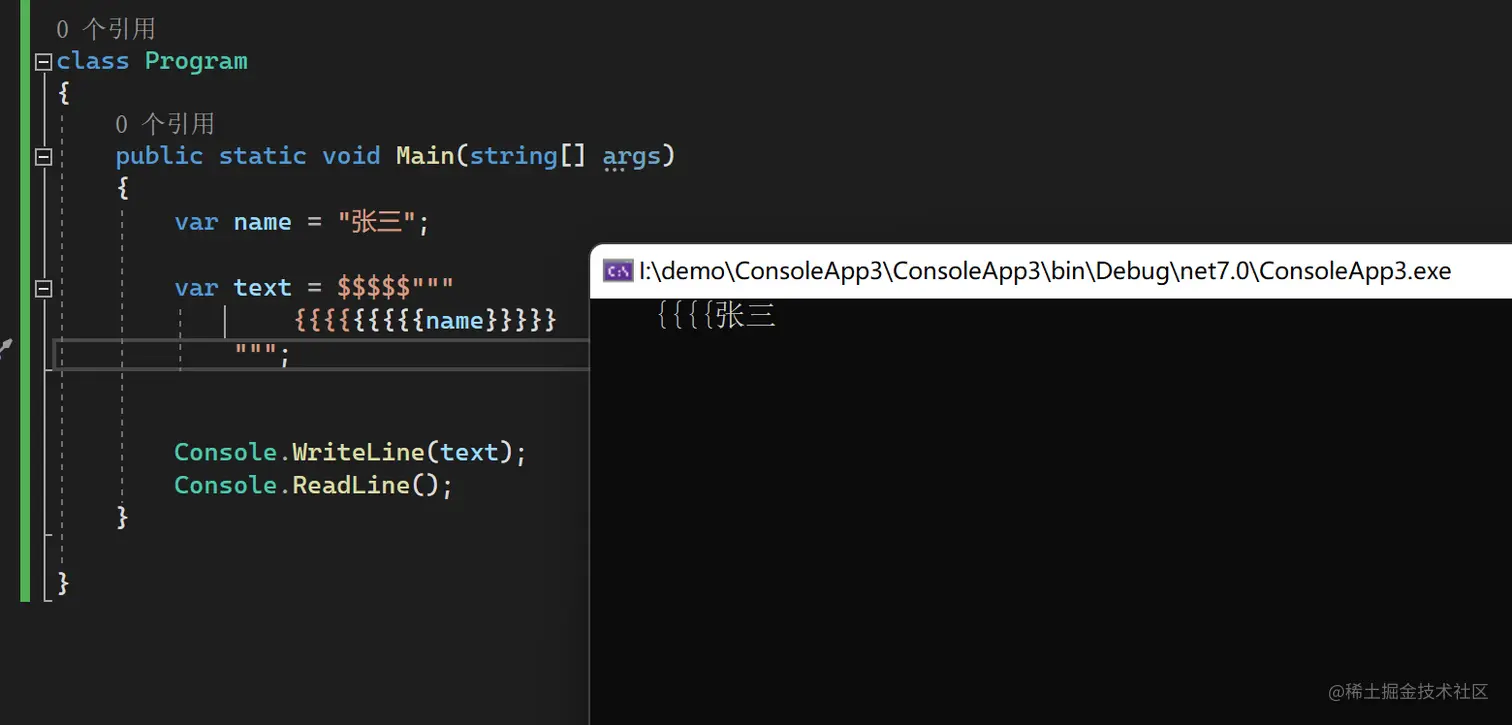
Task: Click the public keyword in Main signature
Action: click(159, 157)
